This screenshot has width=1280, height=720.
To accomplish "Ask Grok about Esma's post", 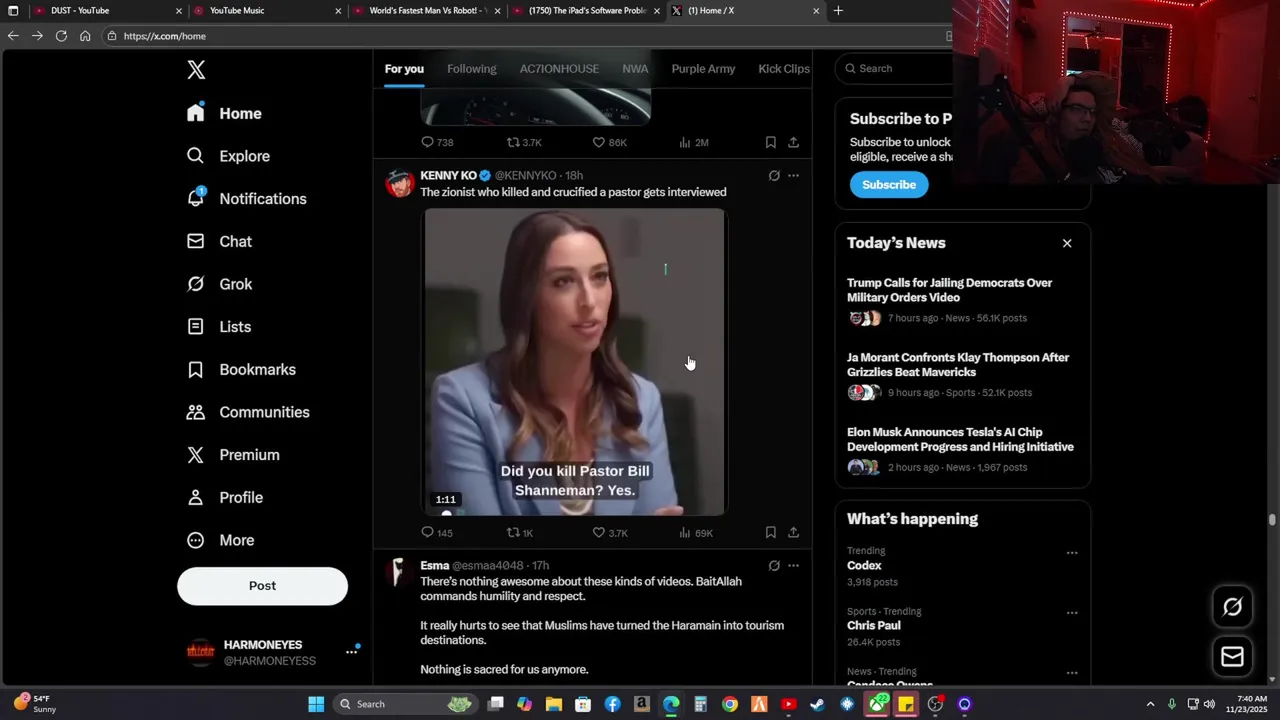I will (774, 566).
